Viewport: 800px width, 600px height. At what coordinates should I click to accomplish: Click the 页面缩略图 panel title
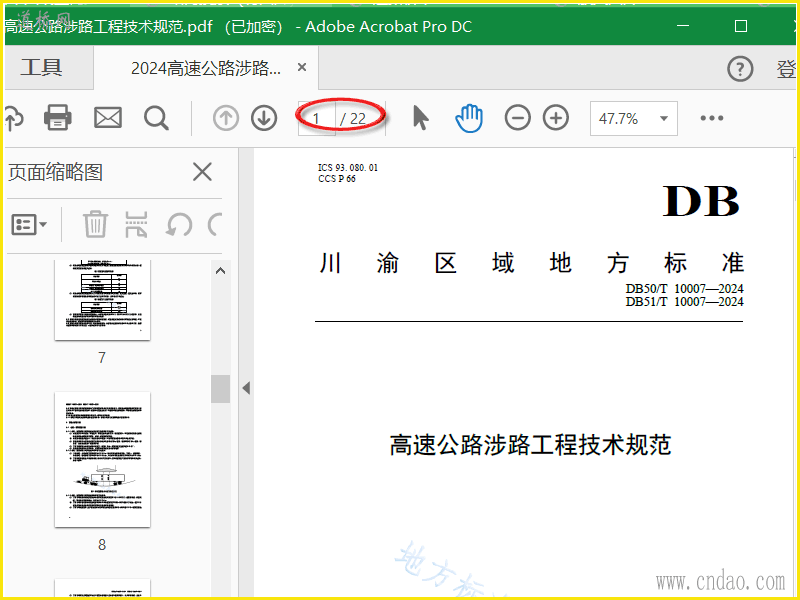[56, 172]
